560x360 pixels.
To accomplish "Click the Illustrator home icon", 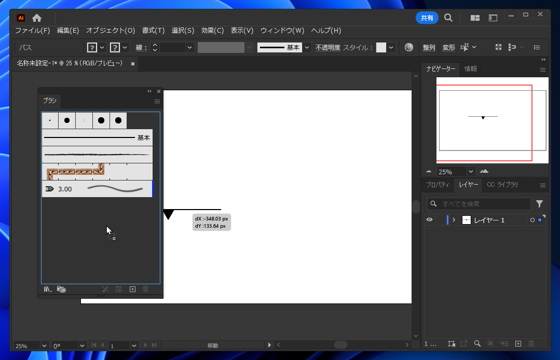I will pyautogui.click(x=37, y=18).
